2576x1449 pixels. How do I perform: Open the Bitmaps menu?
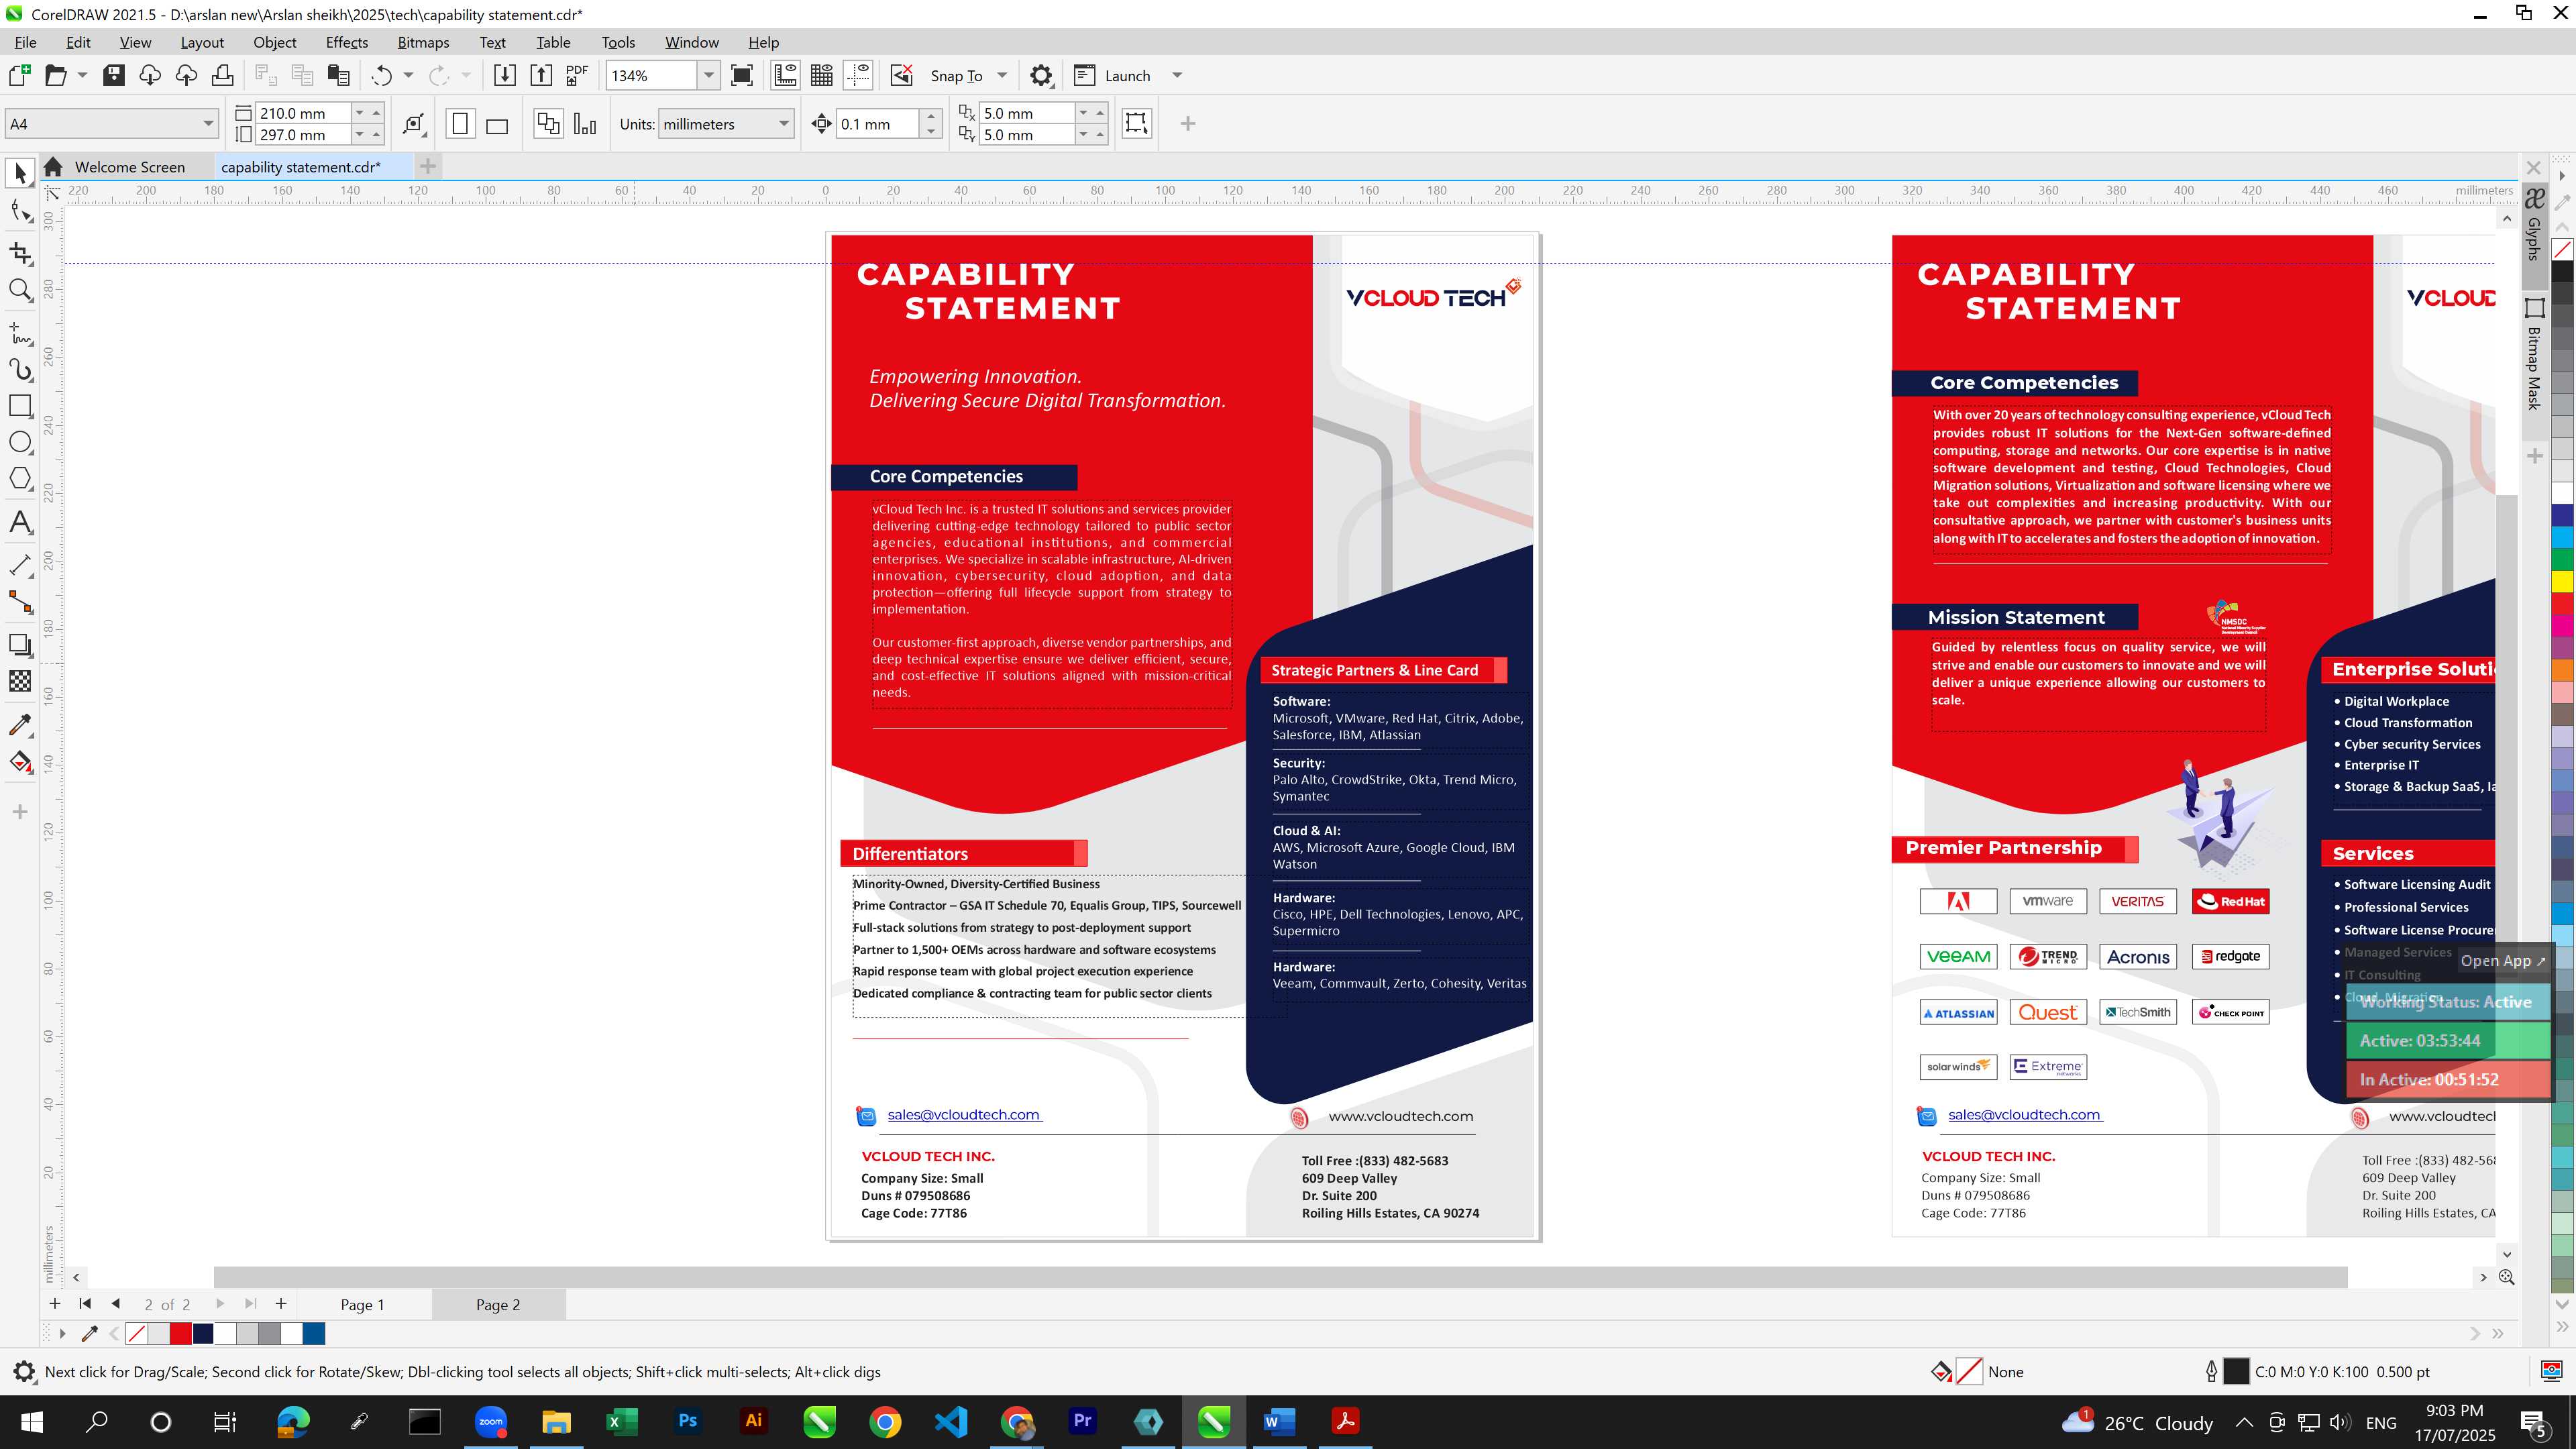[423, 42]
